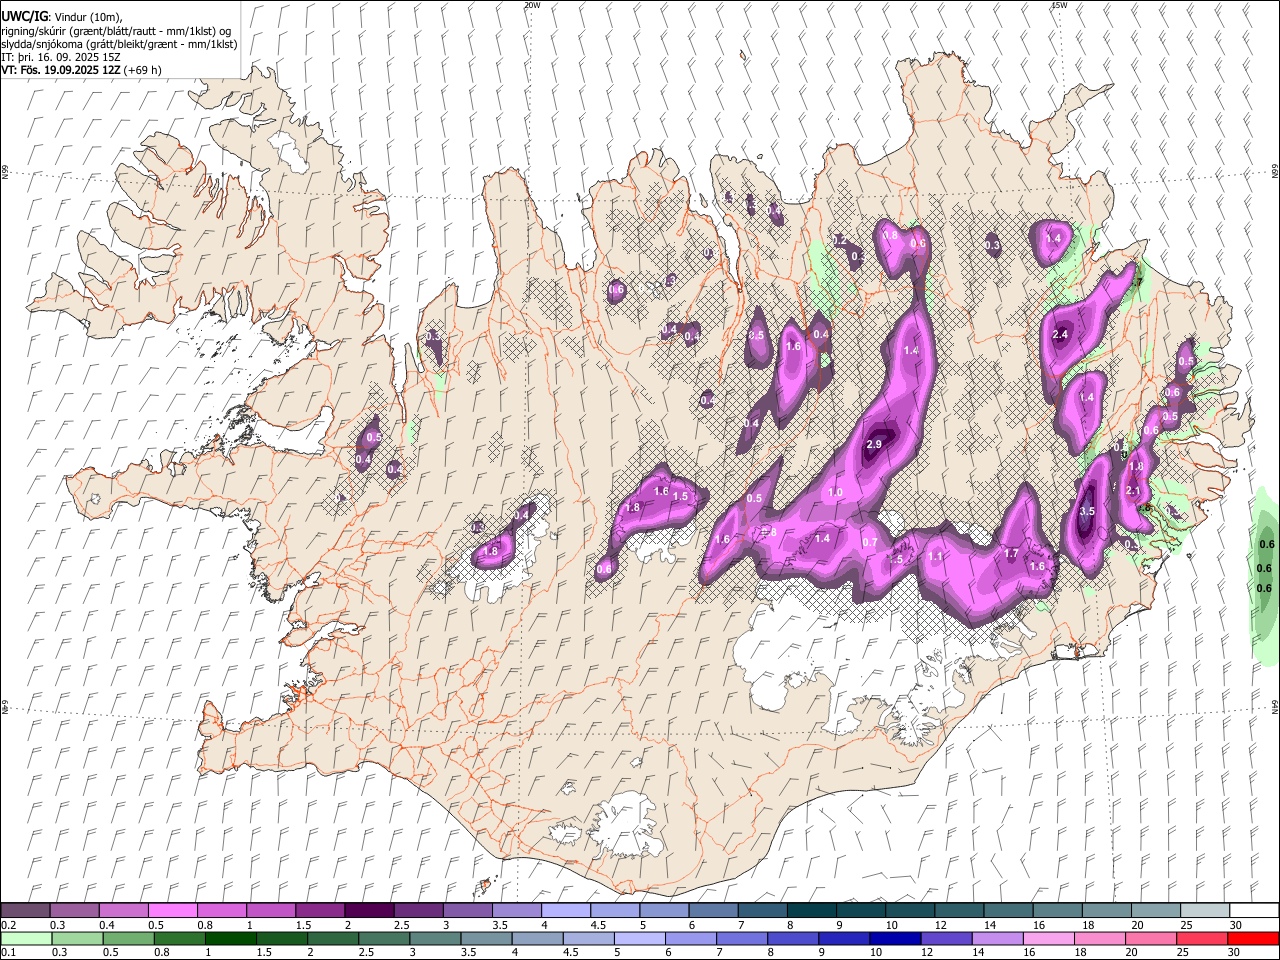Select the 1.1 precipitation value on the map
The height and width of the screenshot is (960, 1280).
[936, 556]
